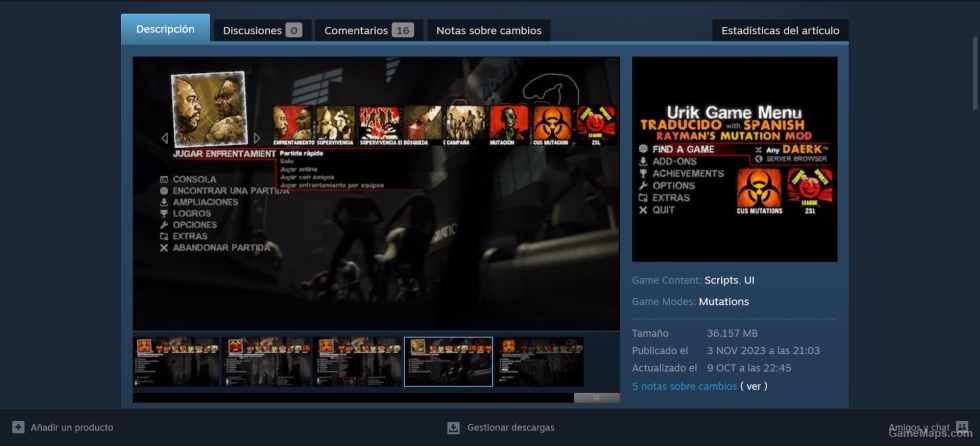Click the Enfrentamiento mode icon in preview

(292, 125)
